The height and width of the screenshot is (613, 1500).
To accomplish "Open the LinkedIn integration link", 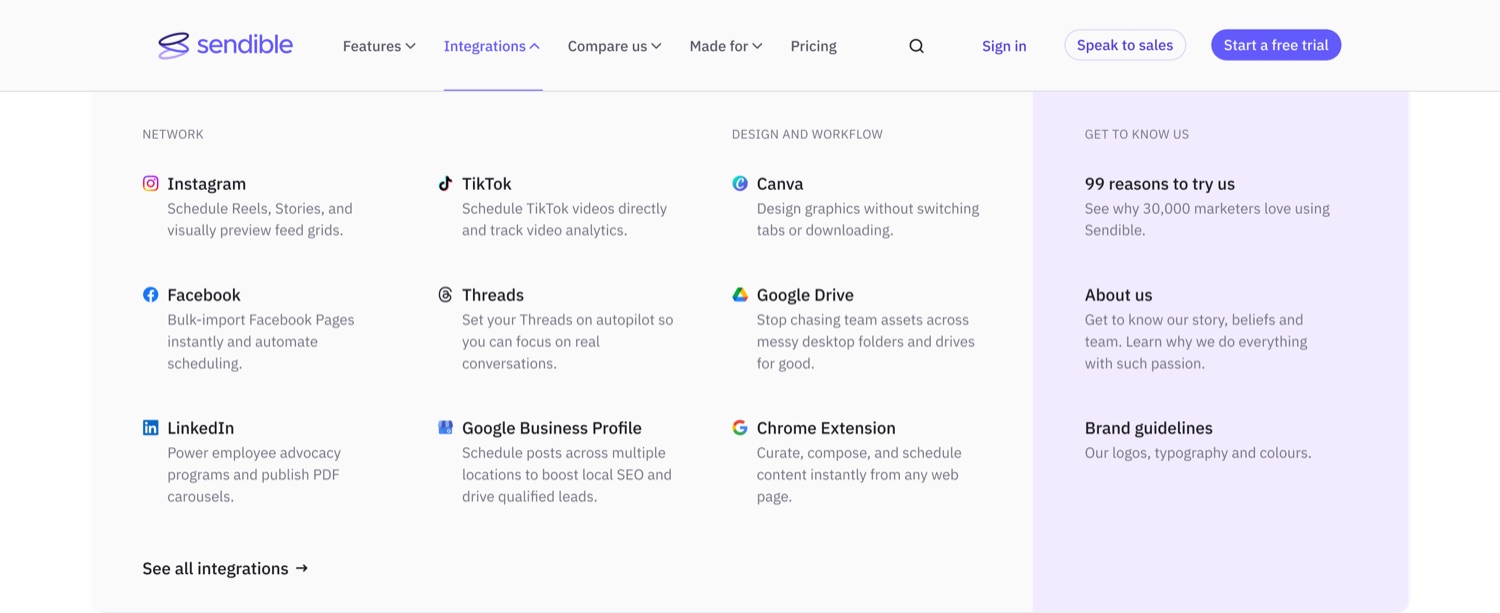I will pyautogui.click(x=200, y=427).
